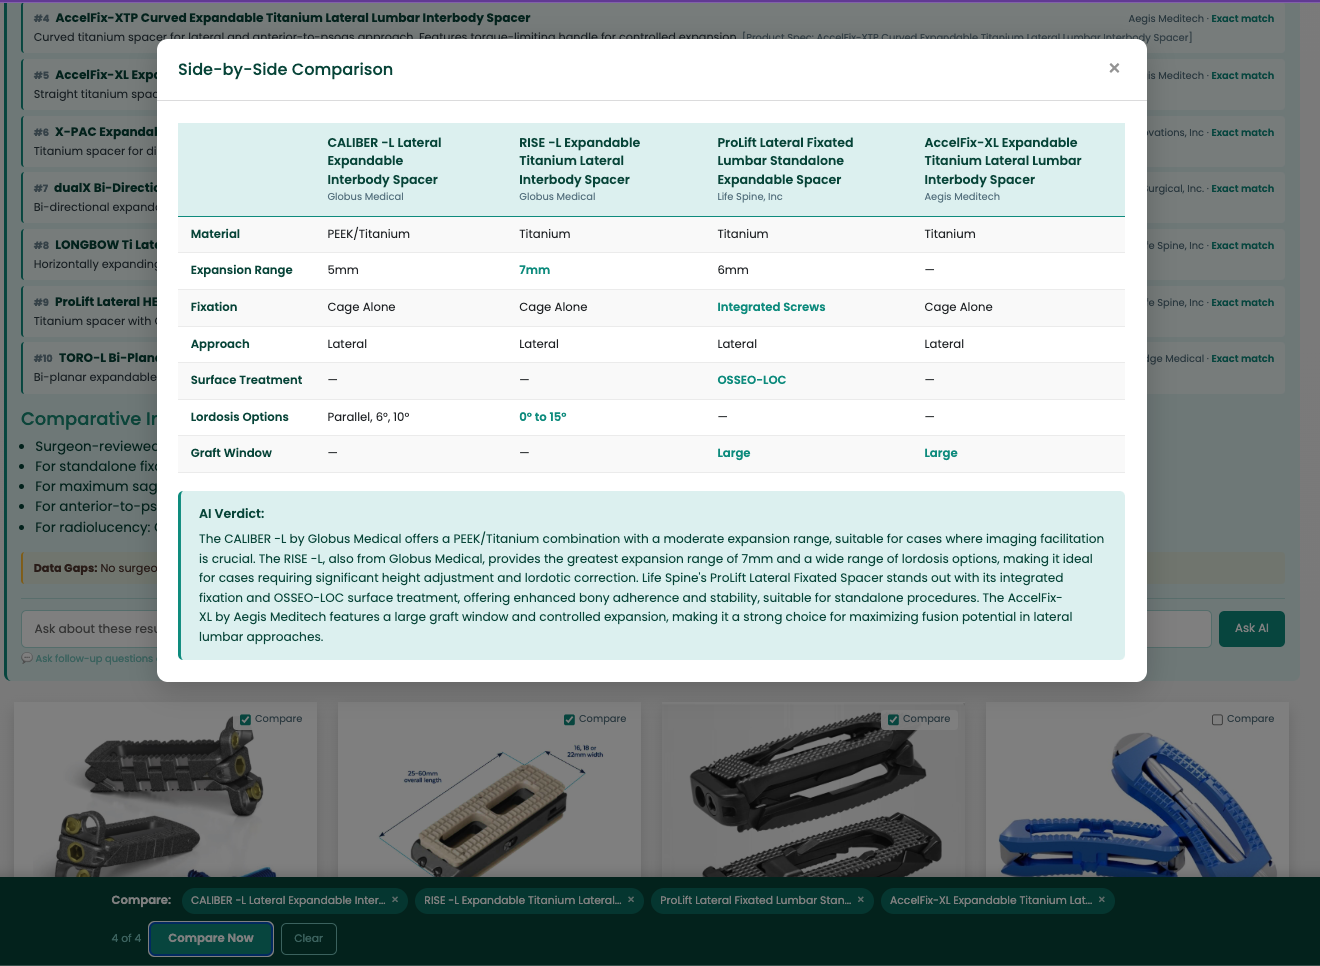Uncheck Compare on the ProLift product card

click(893, 719)
